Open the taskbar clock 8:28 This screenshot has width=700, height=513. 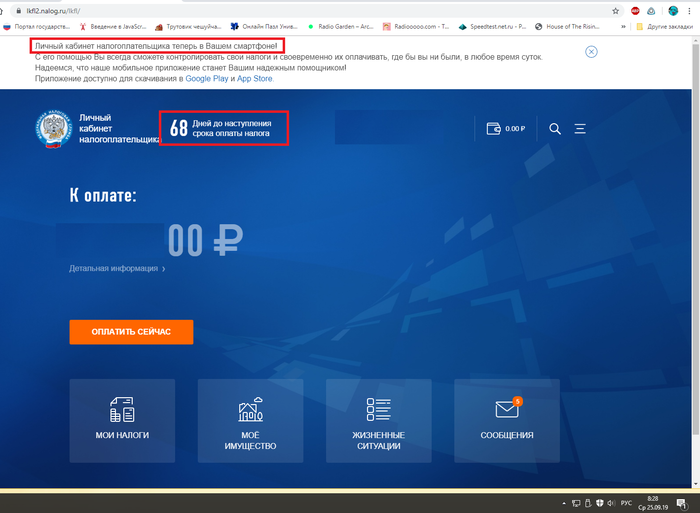653,503
